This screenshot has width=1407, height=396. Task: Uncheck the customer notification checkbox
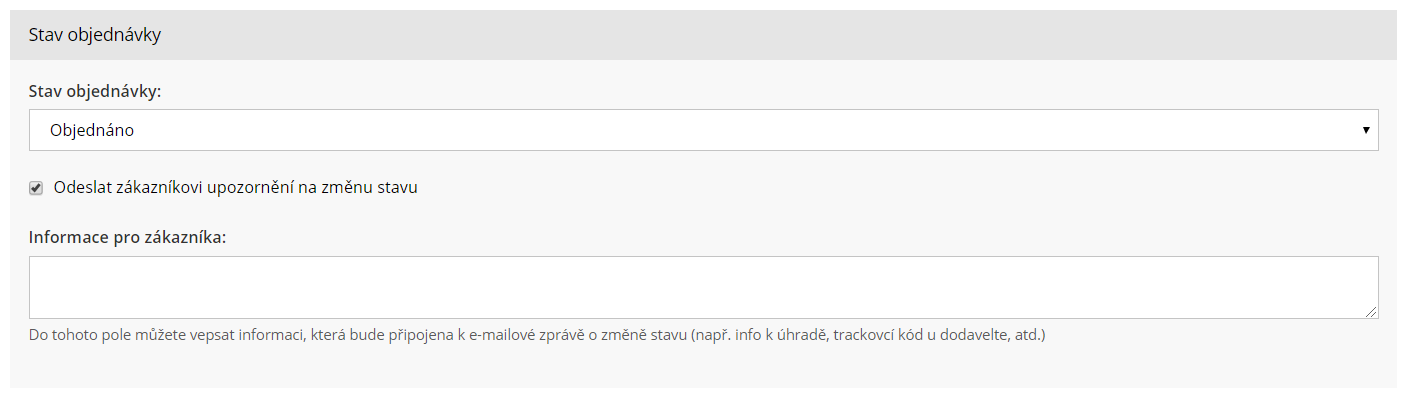pyautogui.click(x=36, y=188)
